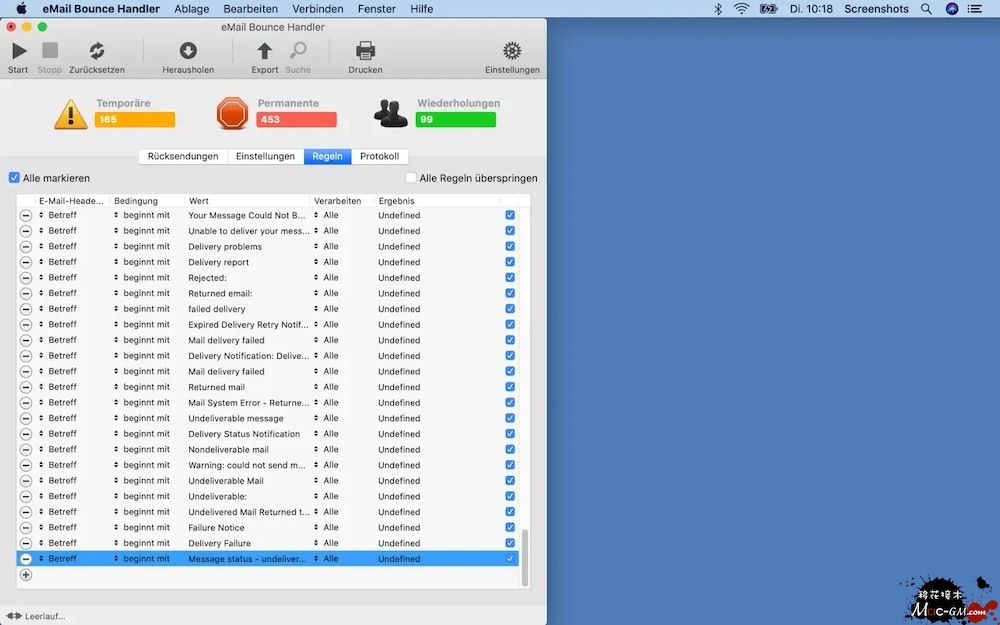Viewport: 1000px width, 625px height.
Task: Click the Spotlight search icon in menu bar
Action: click(x=927, y=9)
